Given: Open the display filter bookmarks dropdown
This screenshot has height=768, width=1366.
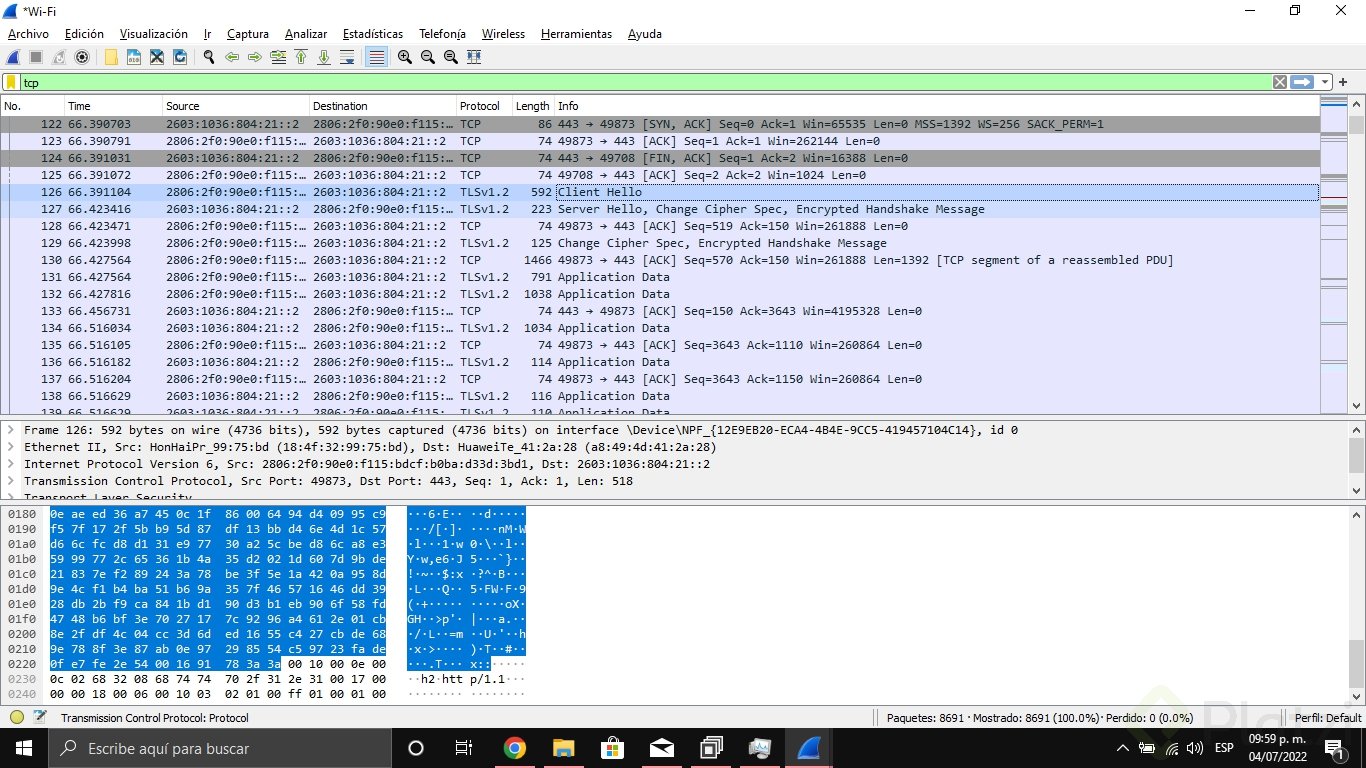Looking at the screenshot, I should (10, 82).
